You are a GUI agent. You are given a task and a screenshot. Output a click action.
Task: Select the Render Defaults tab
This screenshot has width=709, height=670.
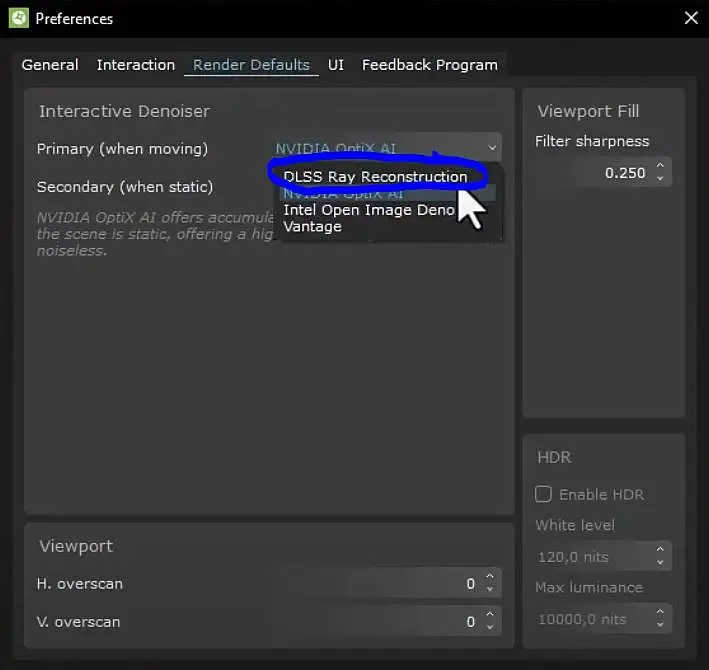click(251, 65)
